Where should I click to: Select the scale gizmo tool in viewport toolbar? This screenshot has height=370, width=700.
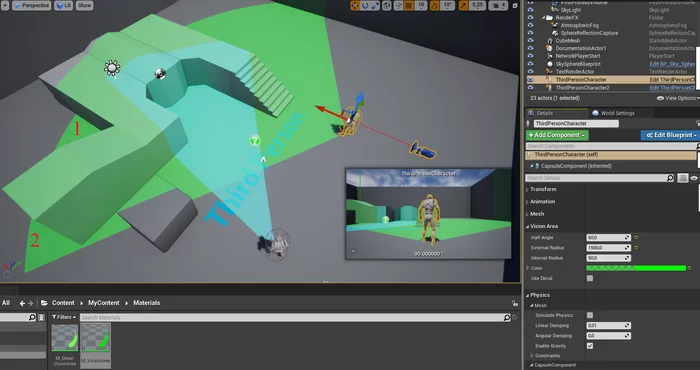coord(375,5)
